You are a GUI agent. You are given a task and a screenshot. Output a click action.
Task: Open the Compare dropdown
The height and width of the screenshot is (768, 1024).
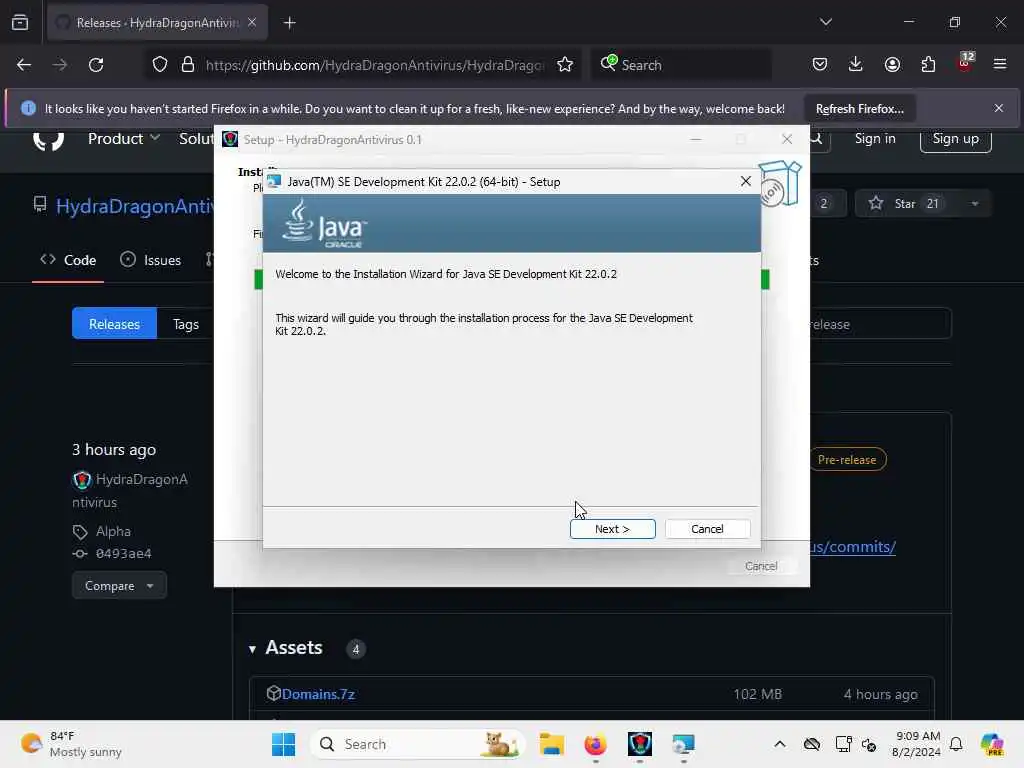click(x=119, y=586)
